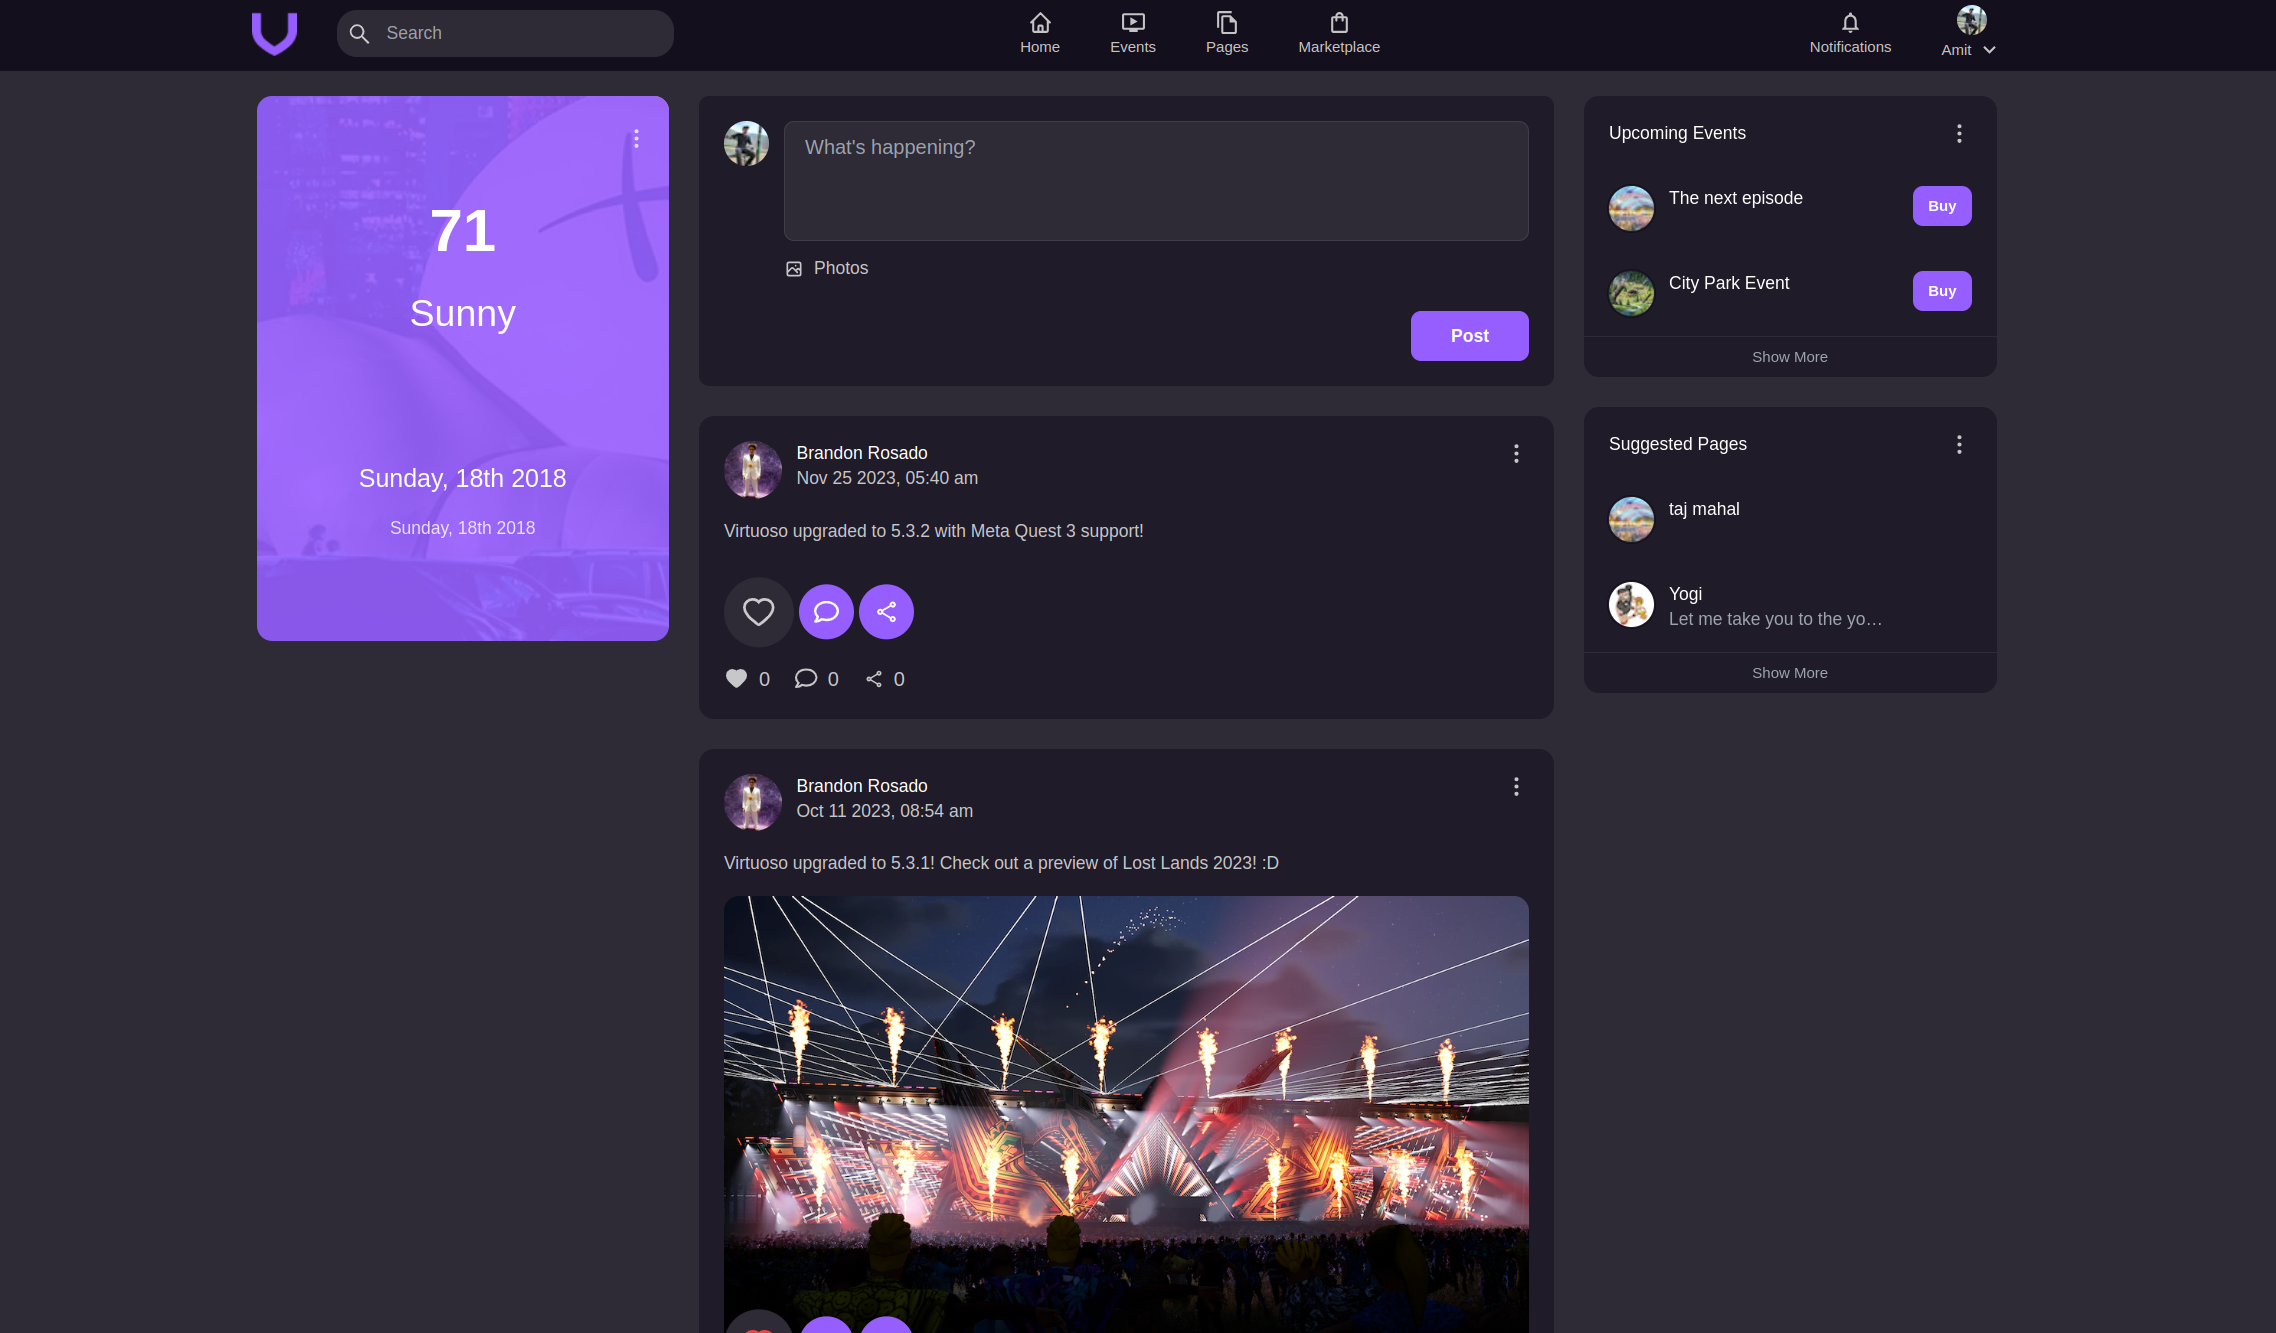
Task: Click the like heart icon on Brandon's post
Action: click(758, 611)
